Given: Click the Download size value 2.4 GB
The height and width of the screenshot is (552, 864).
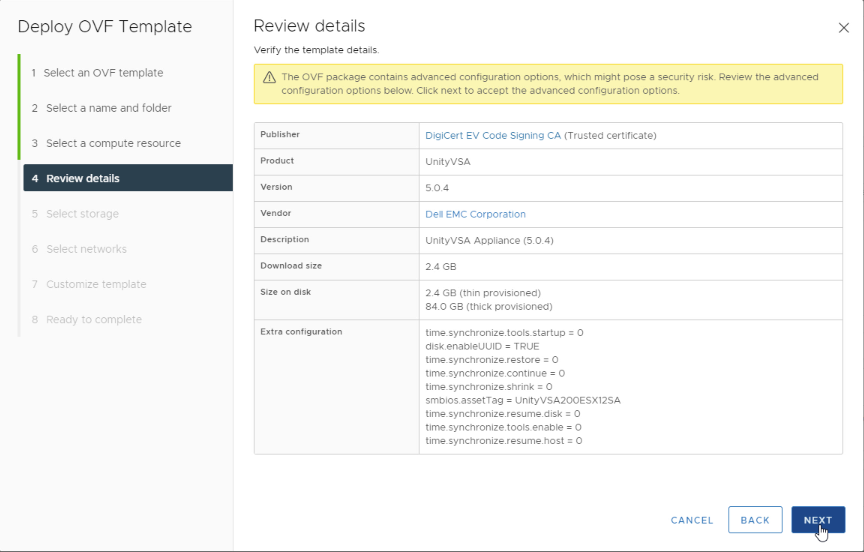Looking at the screenshot, I should coord(440,267).
